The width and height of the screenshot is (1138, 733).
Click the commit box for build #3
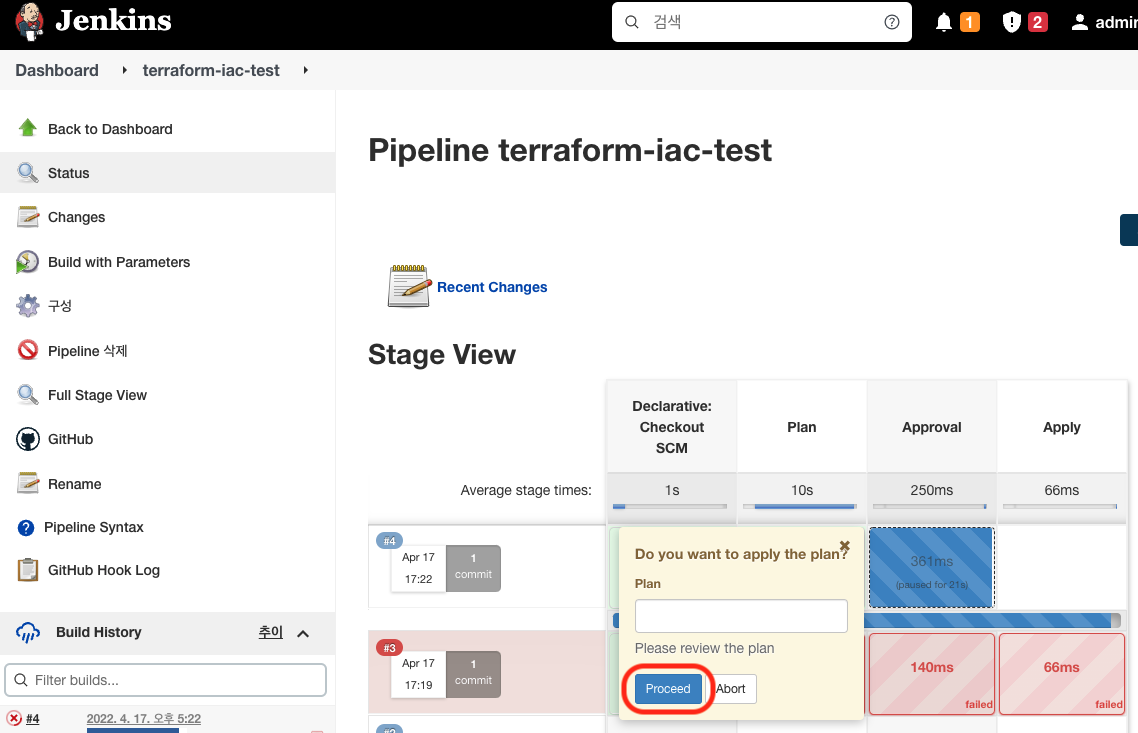click(473, 673)
